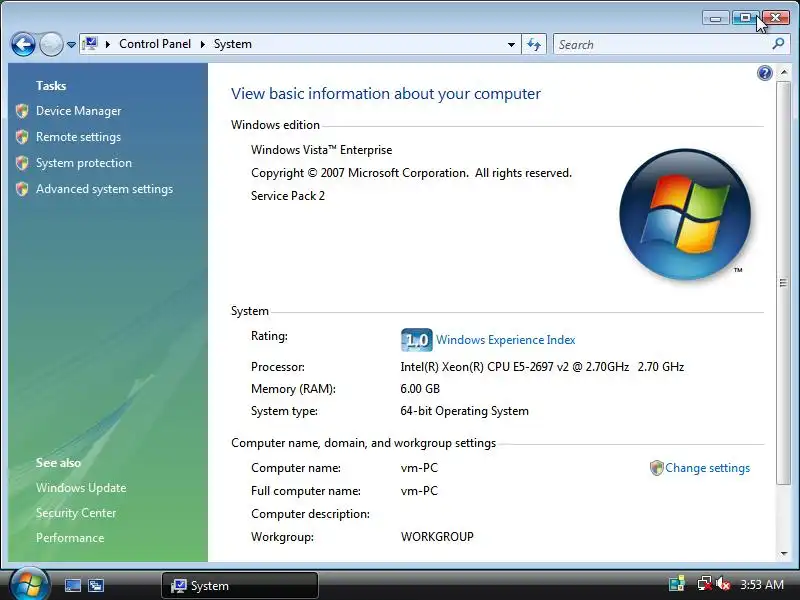The image size is (800, 600).
Task: Open Advanced system settings
Action: coord(104,189)
